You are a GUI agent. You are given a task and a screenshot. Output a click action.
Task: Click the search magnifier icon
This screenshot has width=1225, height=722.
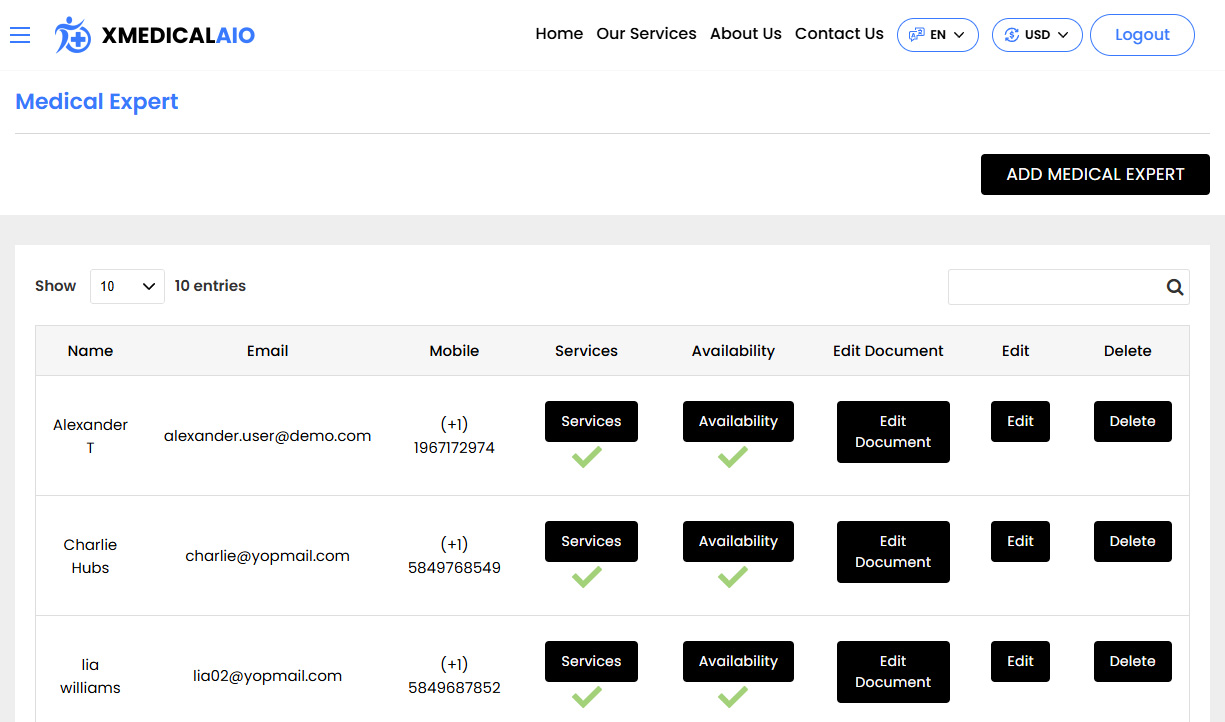coord(1175,287)
